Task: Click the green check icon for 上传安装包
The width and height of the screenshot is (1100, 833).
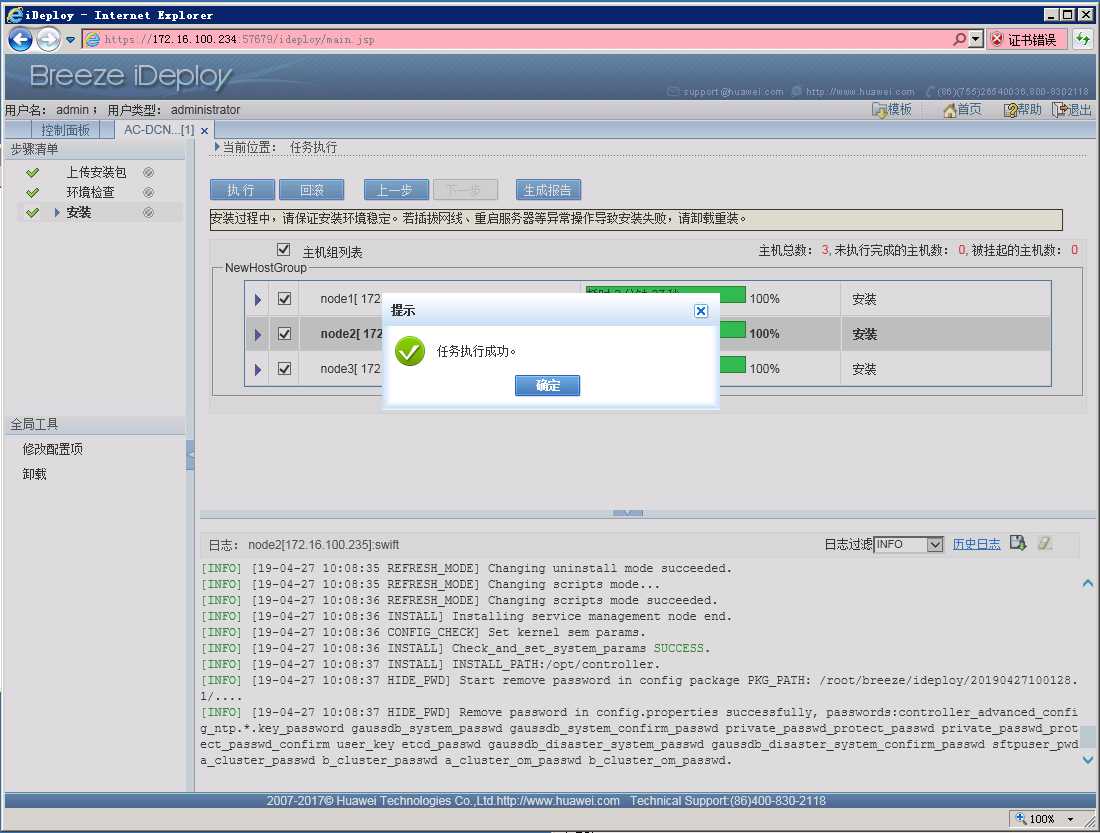Action: click(x=32, y=172)
